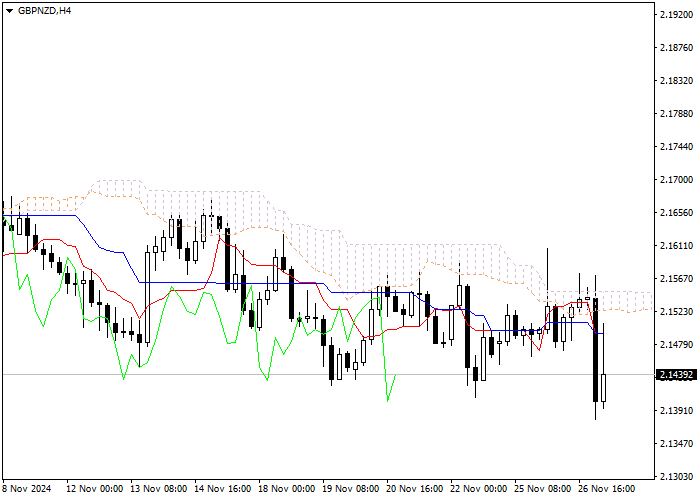
Task: Click the 2.17880 price axis label
Action: [x=676, y=114]
